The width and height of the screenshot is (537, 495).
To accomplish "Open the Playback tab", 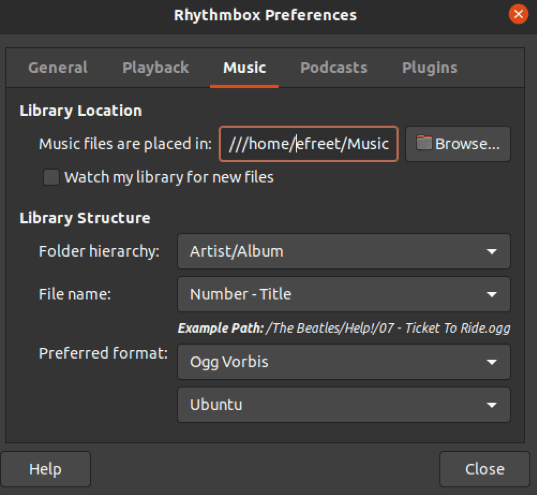I will [x=155, y=67].
